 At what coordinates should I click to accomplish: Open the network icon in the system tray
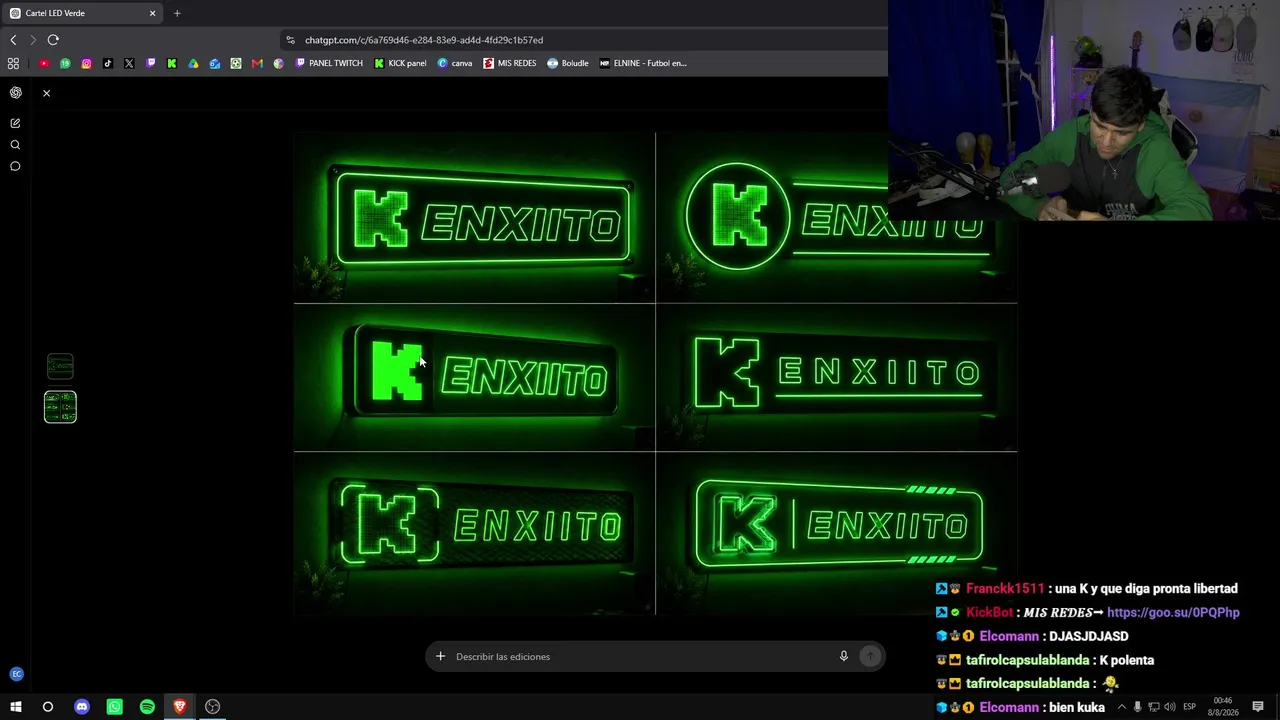click(1153, 707)
